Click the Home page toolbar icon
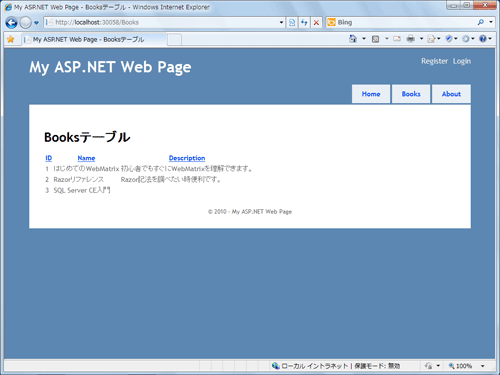This screenshot has height=375, width=500. 353,39
